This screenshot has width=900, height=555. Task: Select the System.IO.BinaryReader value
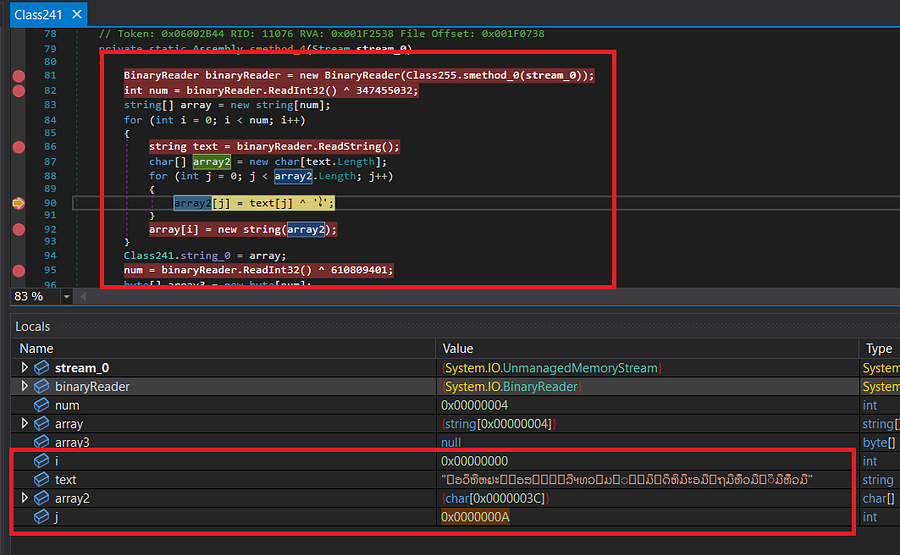[x=511, y=387]
